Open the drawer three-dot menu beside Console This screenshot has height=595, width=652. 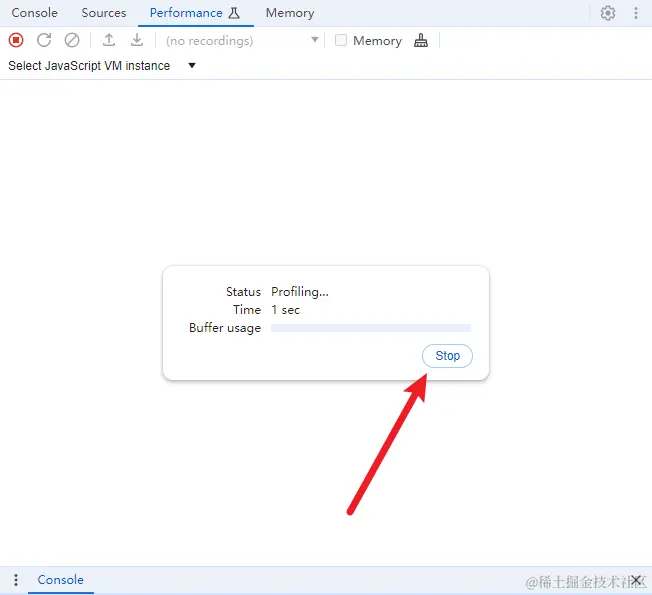point(16,580)
